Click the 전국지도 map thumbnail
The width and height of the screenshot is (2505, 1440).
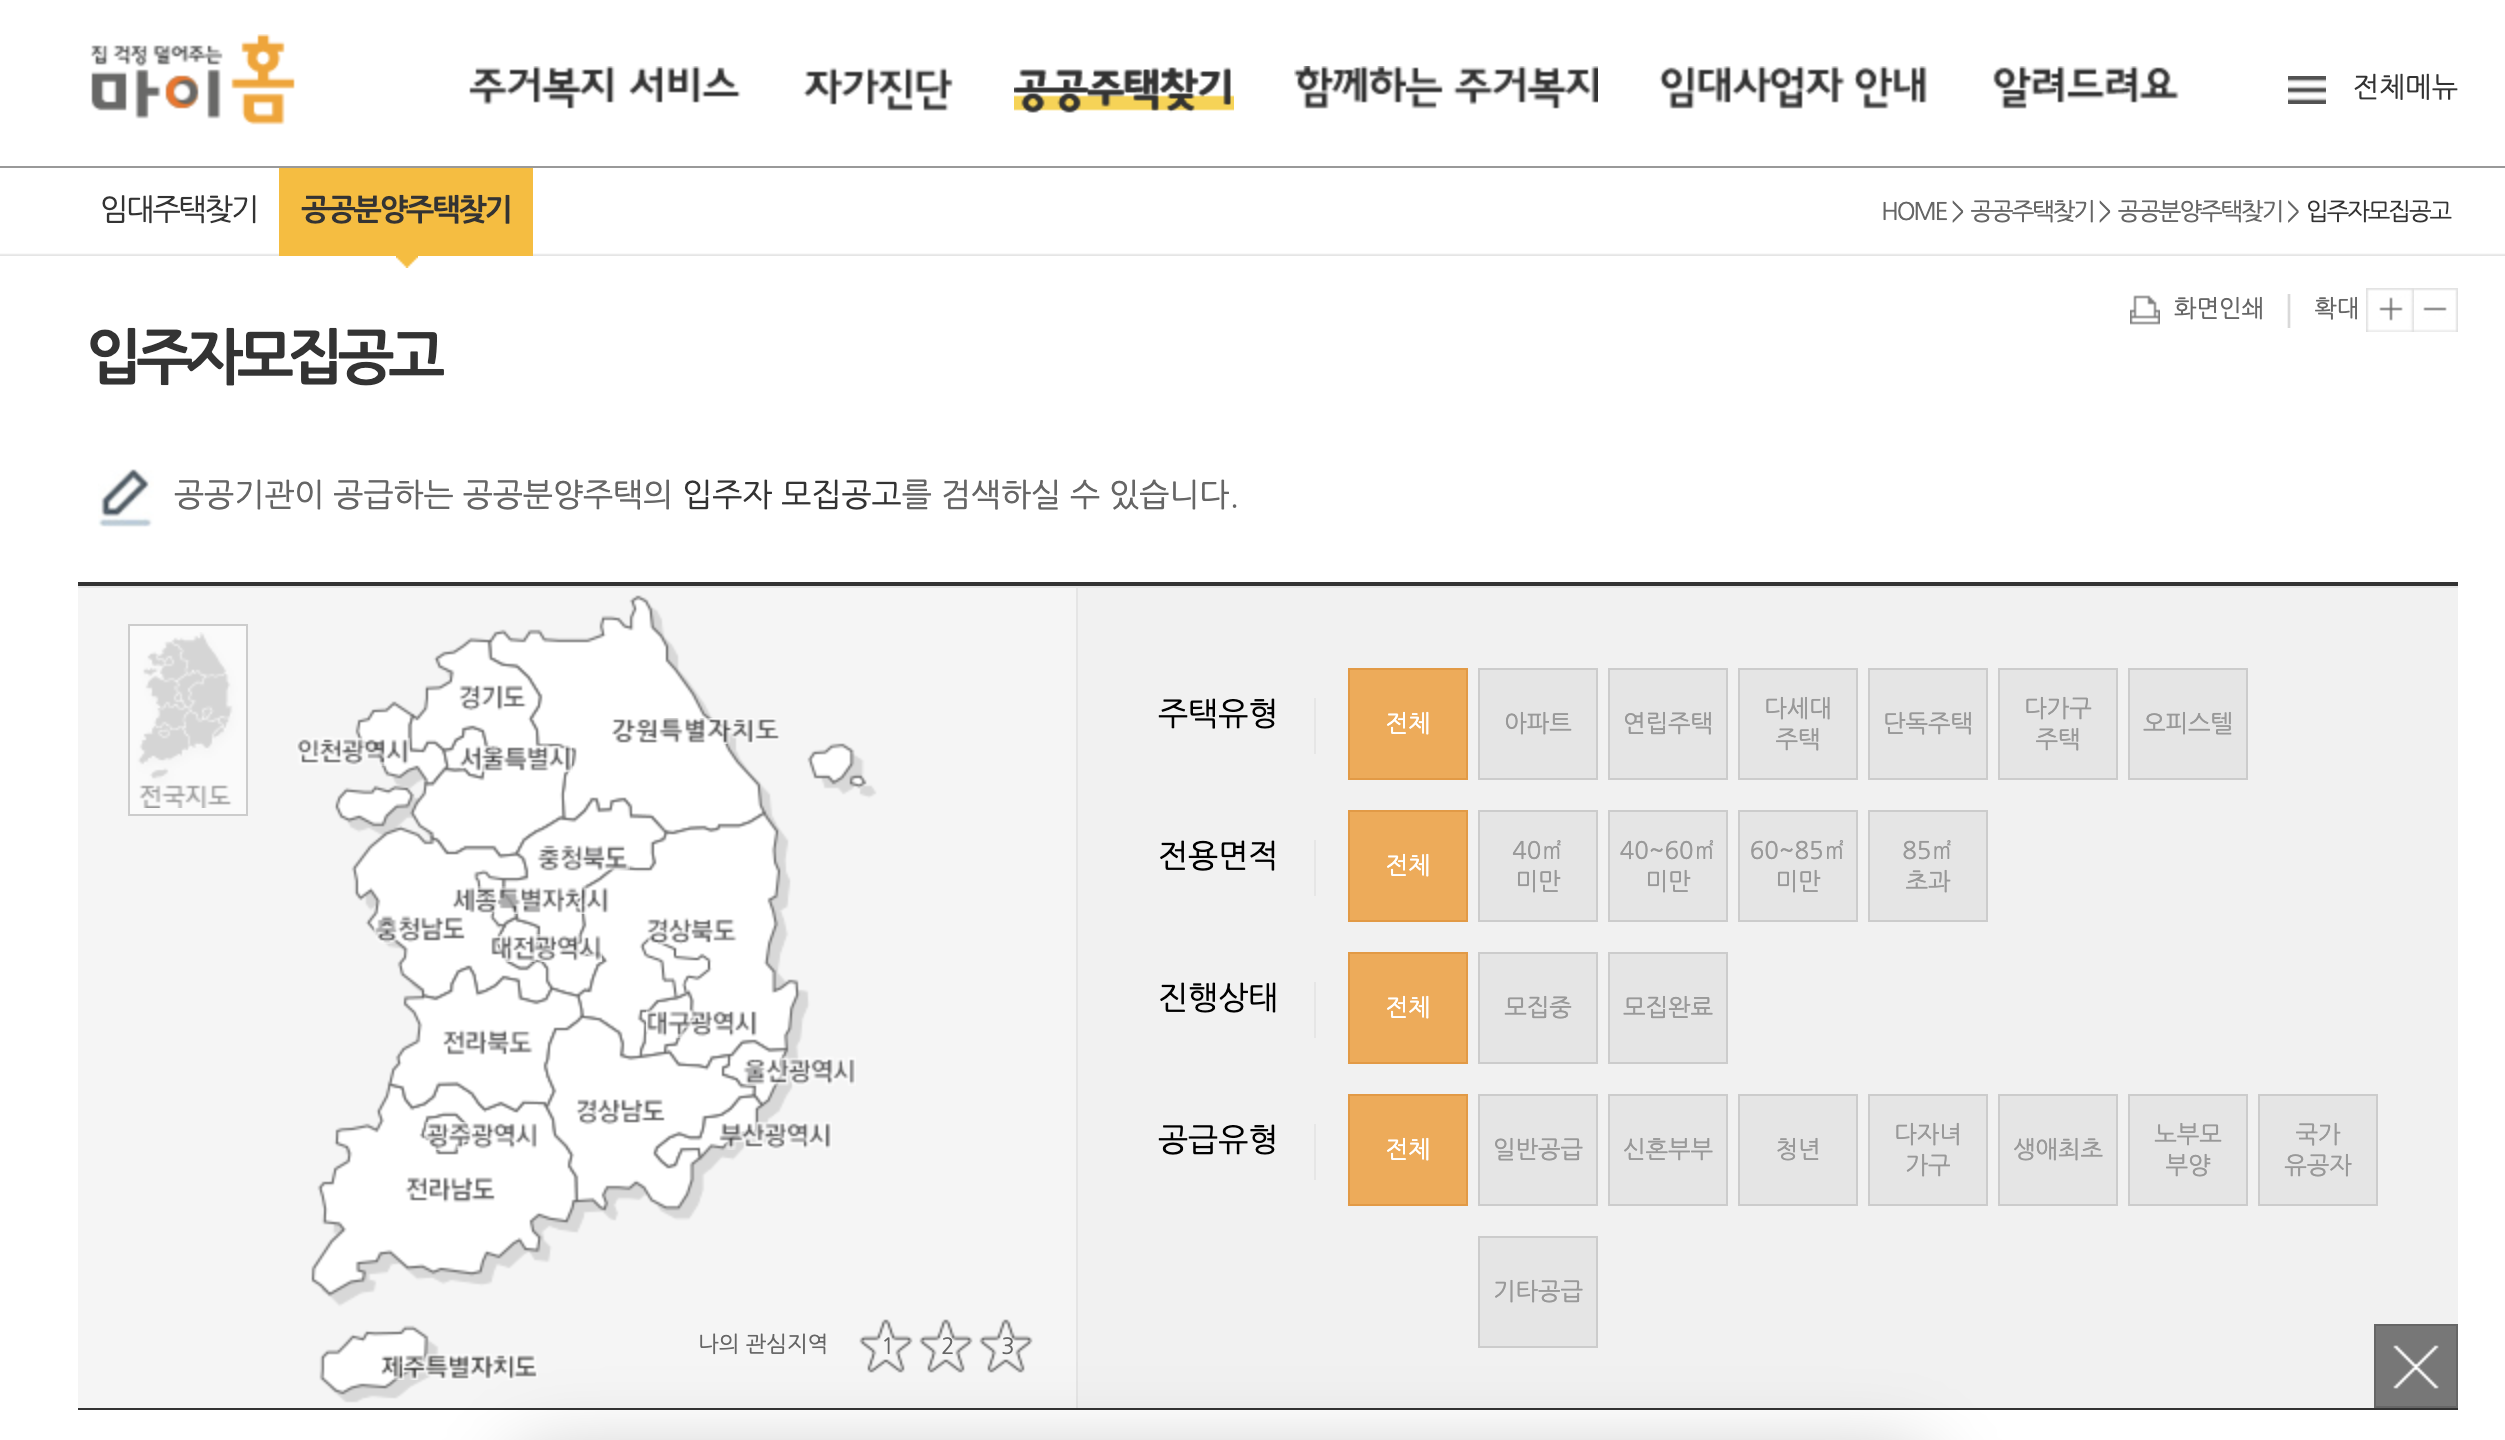[187, 719]
